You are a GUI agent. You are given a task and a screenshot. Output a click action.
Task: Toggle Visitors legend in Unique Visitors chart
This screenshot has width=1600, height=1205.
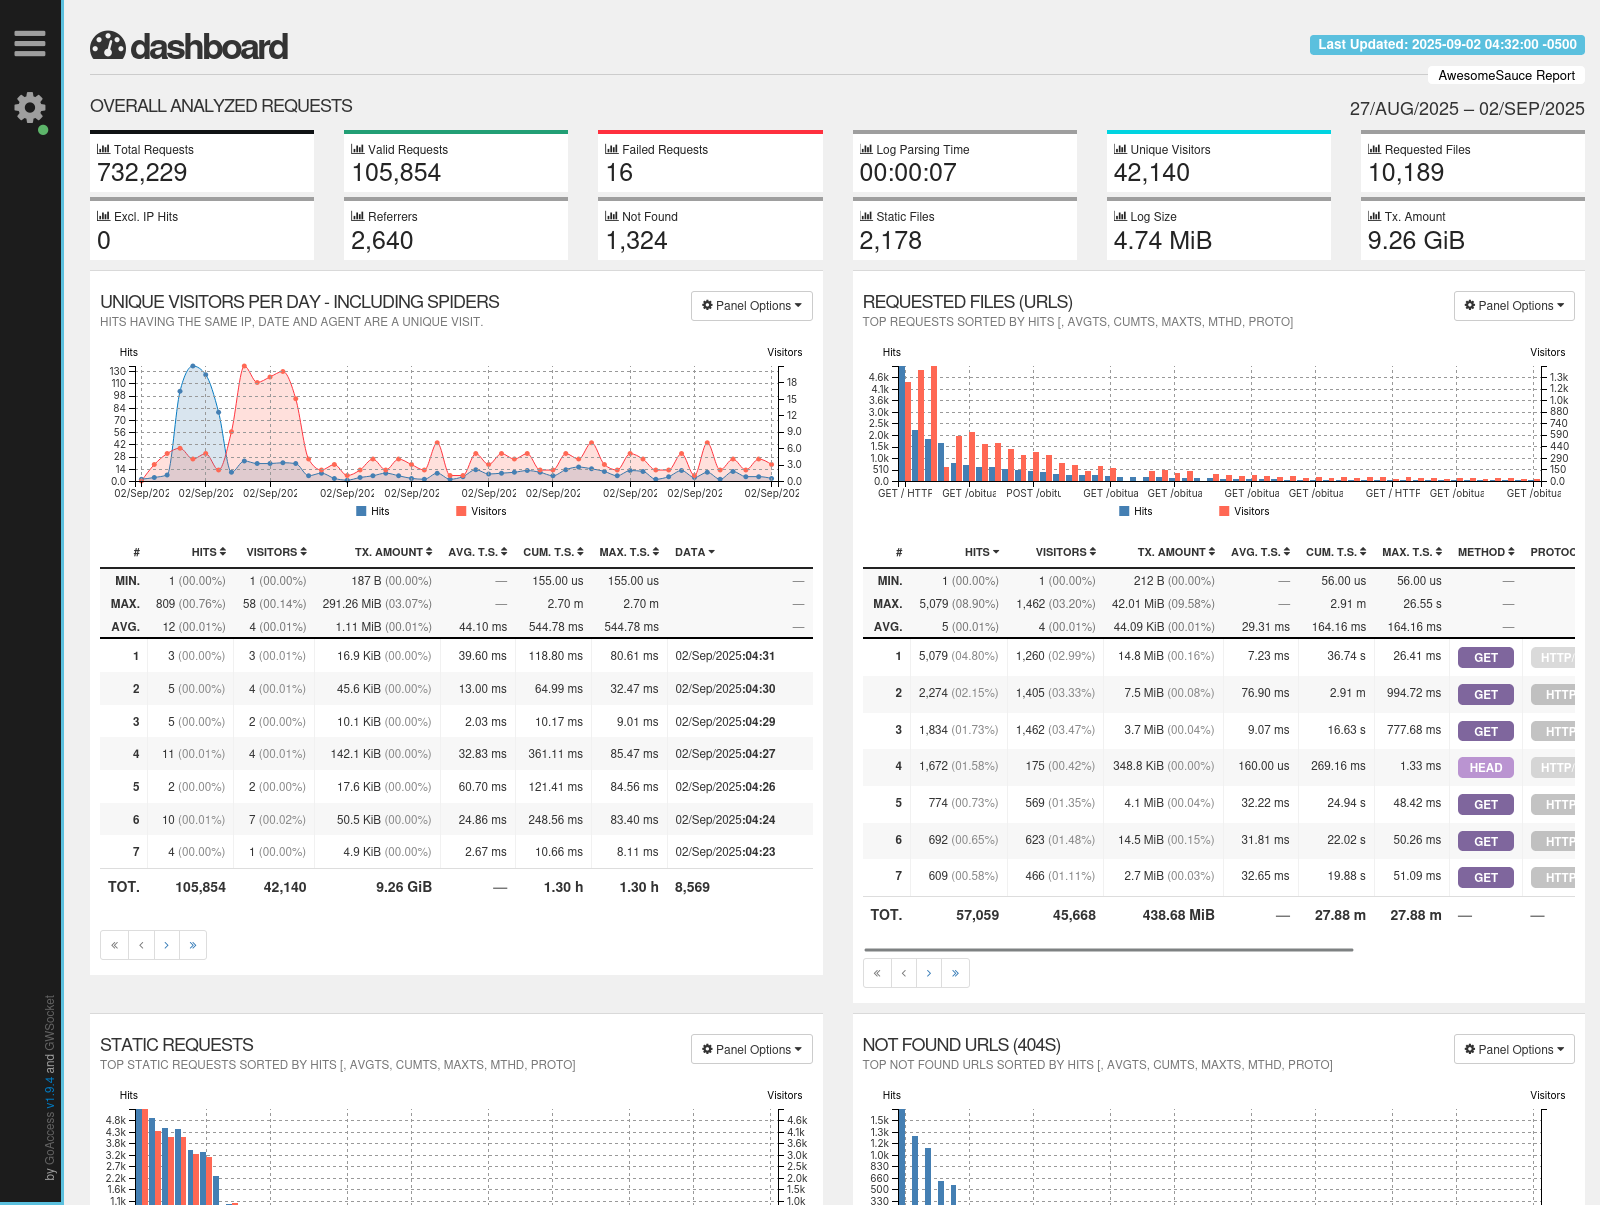(x=481, y=511)
